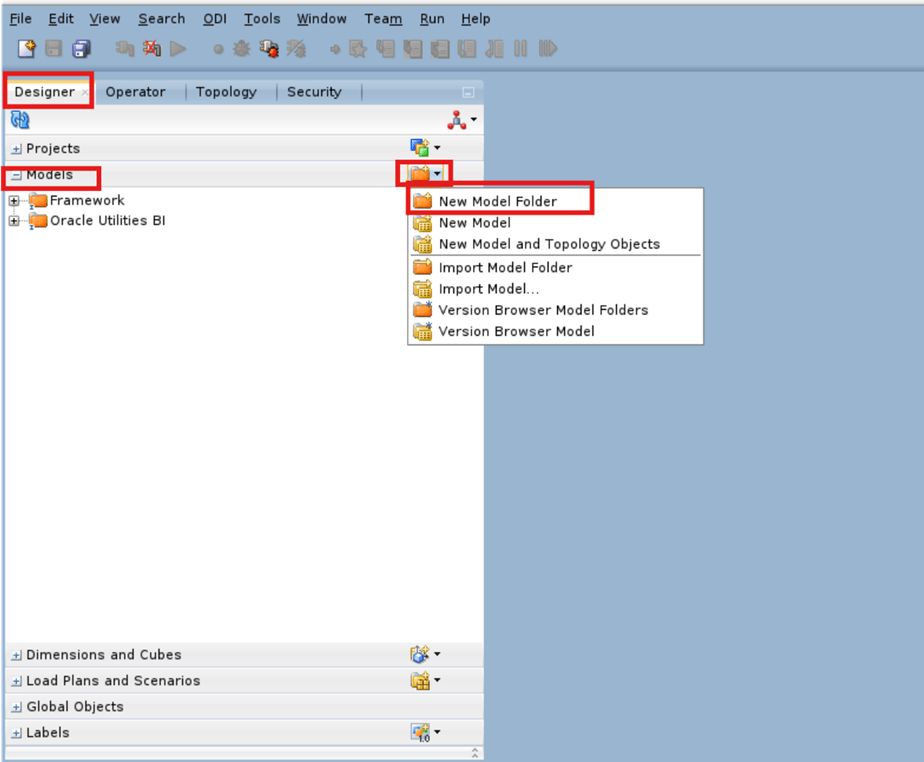Switch to the Operator tab
Viewport: 924px width, 762px height.
tap(137, 91)
